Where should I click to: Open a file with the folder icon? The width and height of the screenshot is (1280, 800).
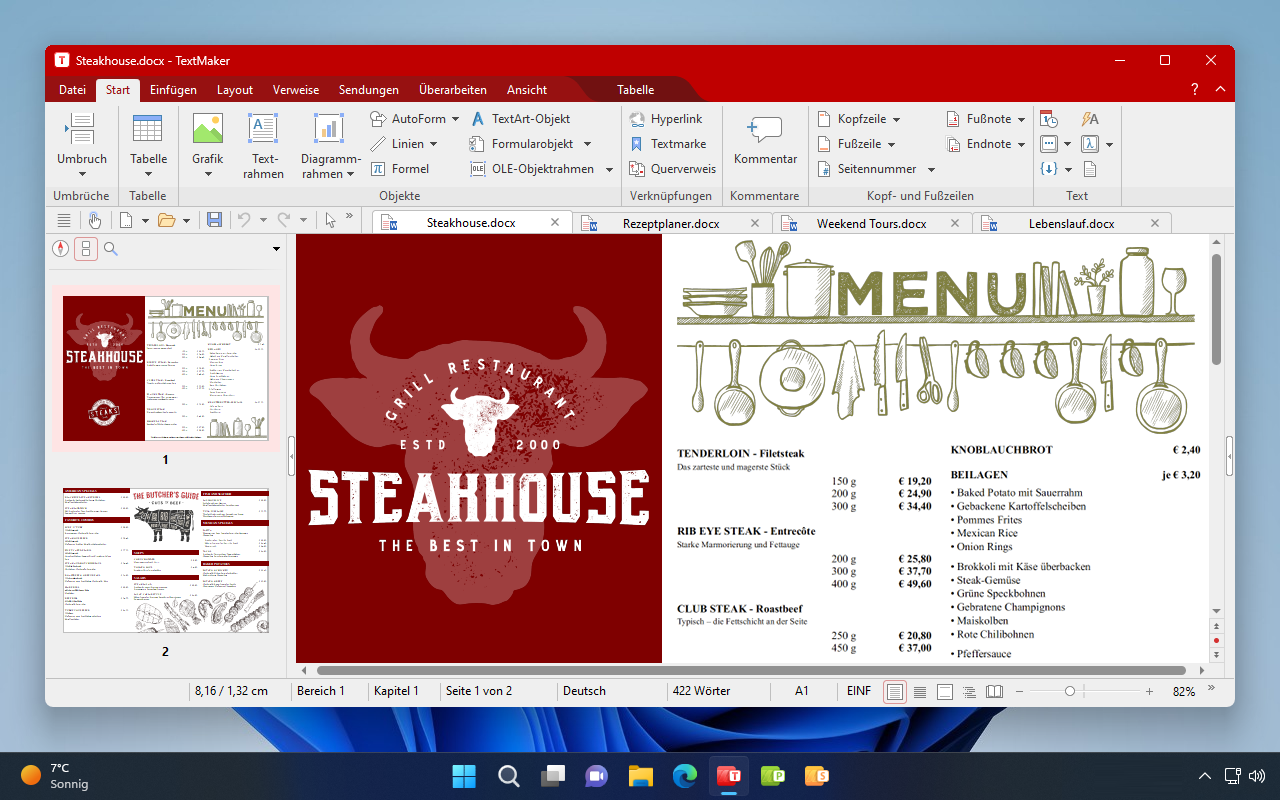click(166, 220)
